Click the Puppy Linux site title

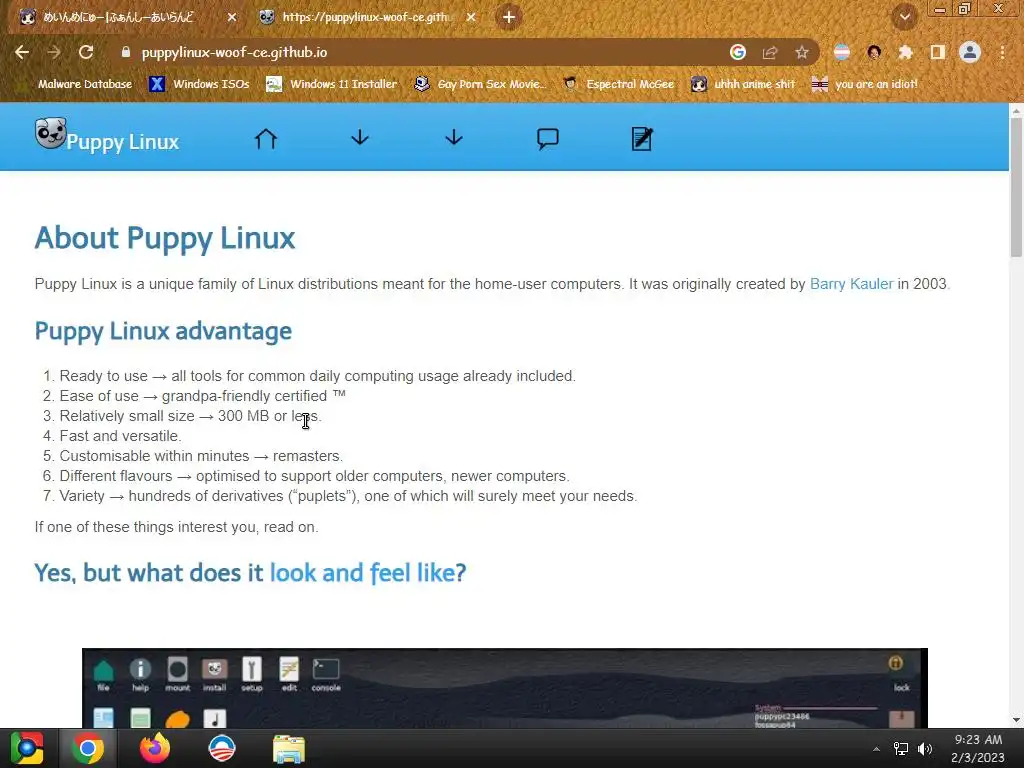pos(123,142)
